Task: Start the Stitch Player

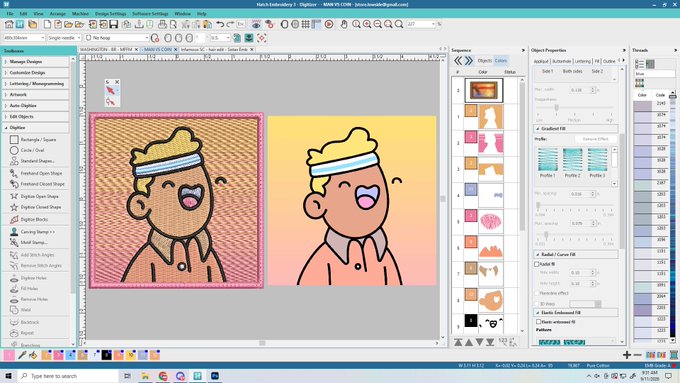Action: point(329,24)
